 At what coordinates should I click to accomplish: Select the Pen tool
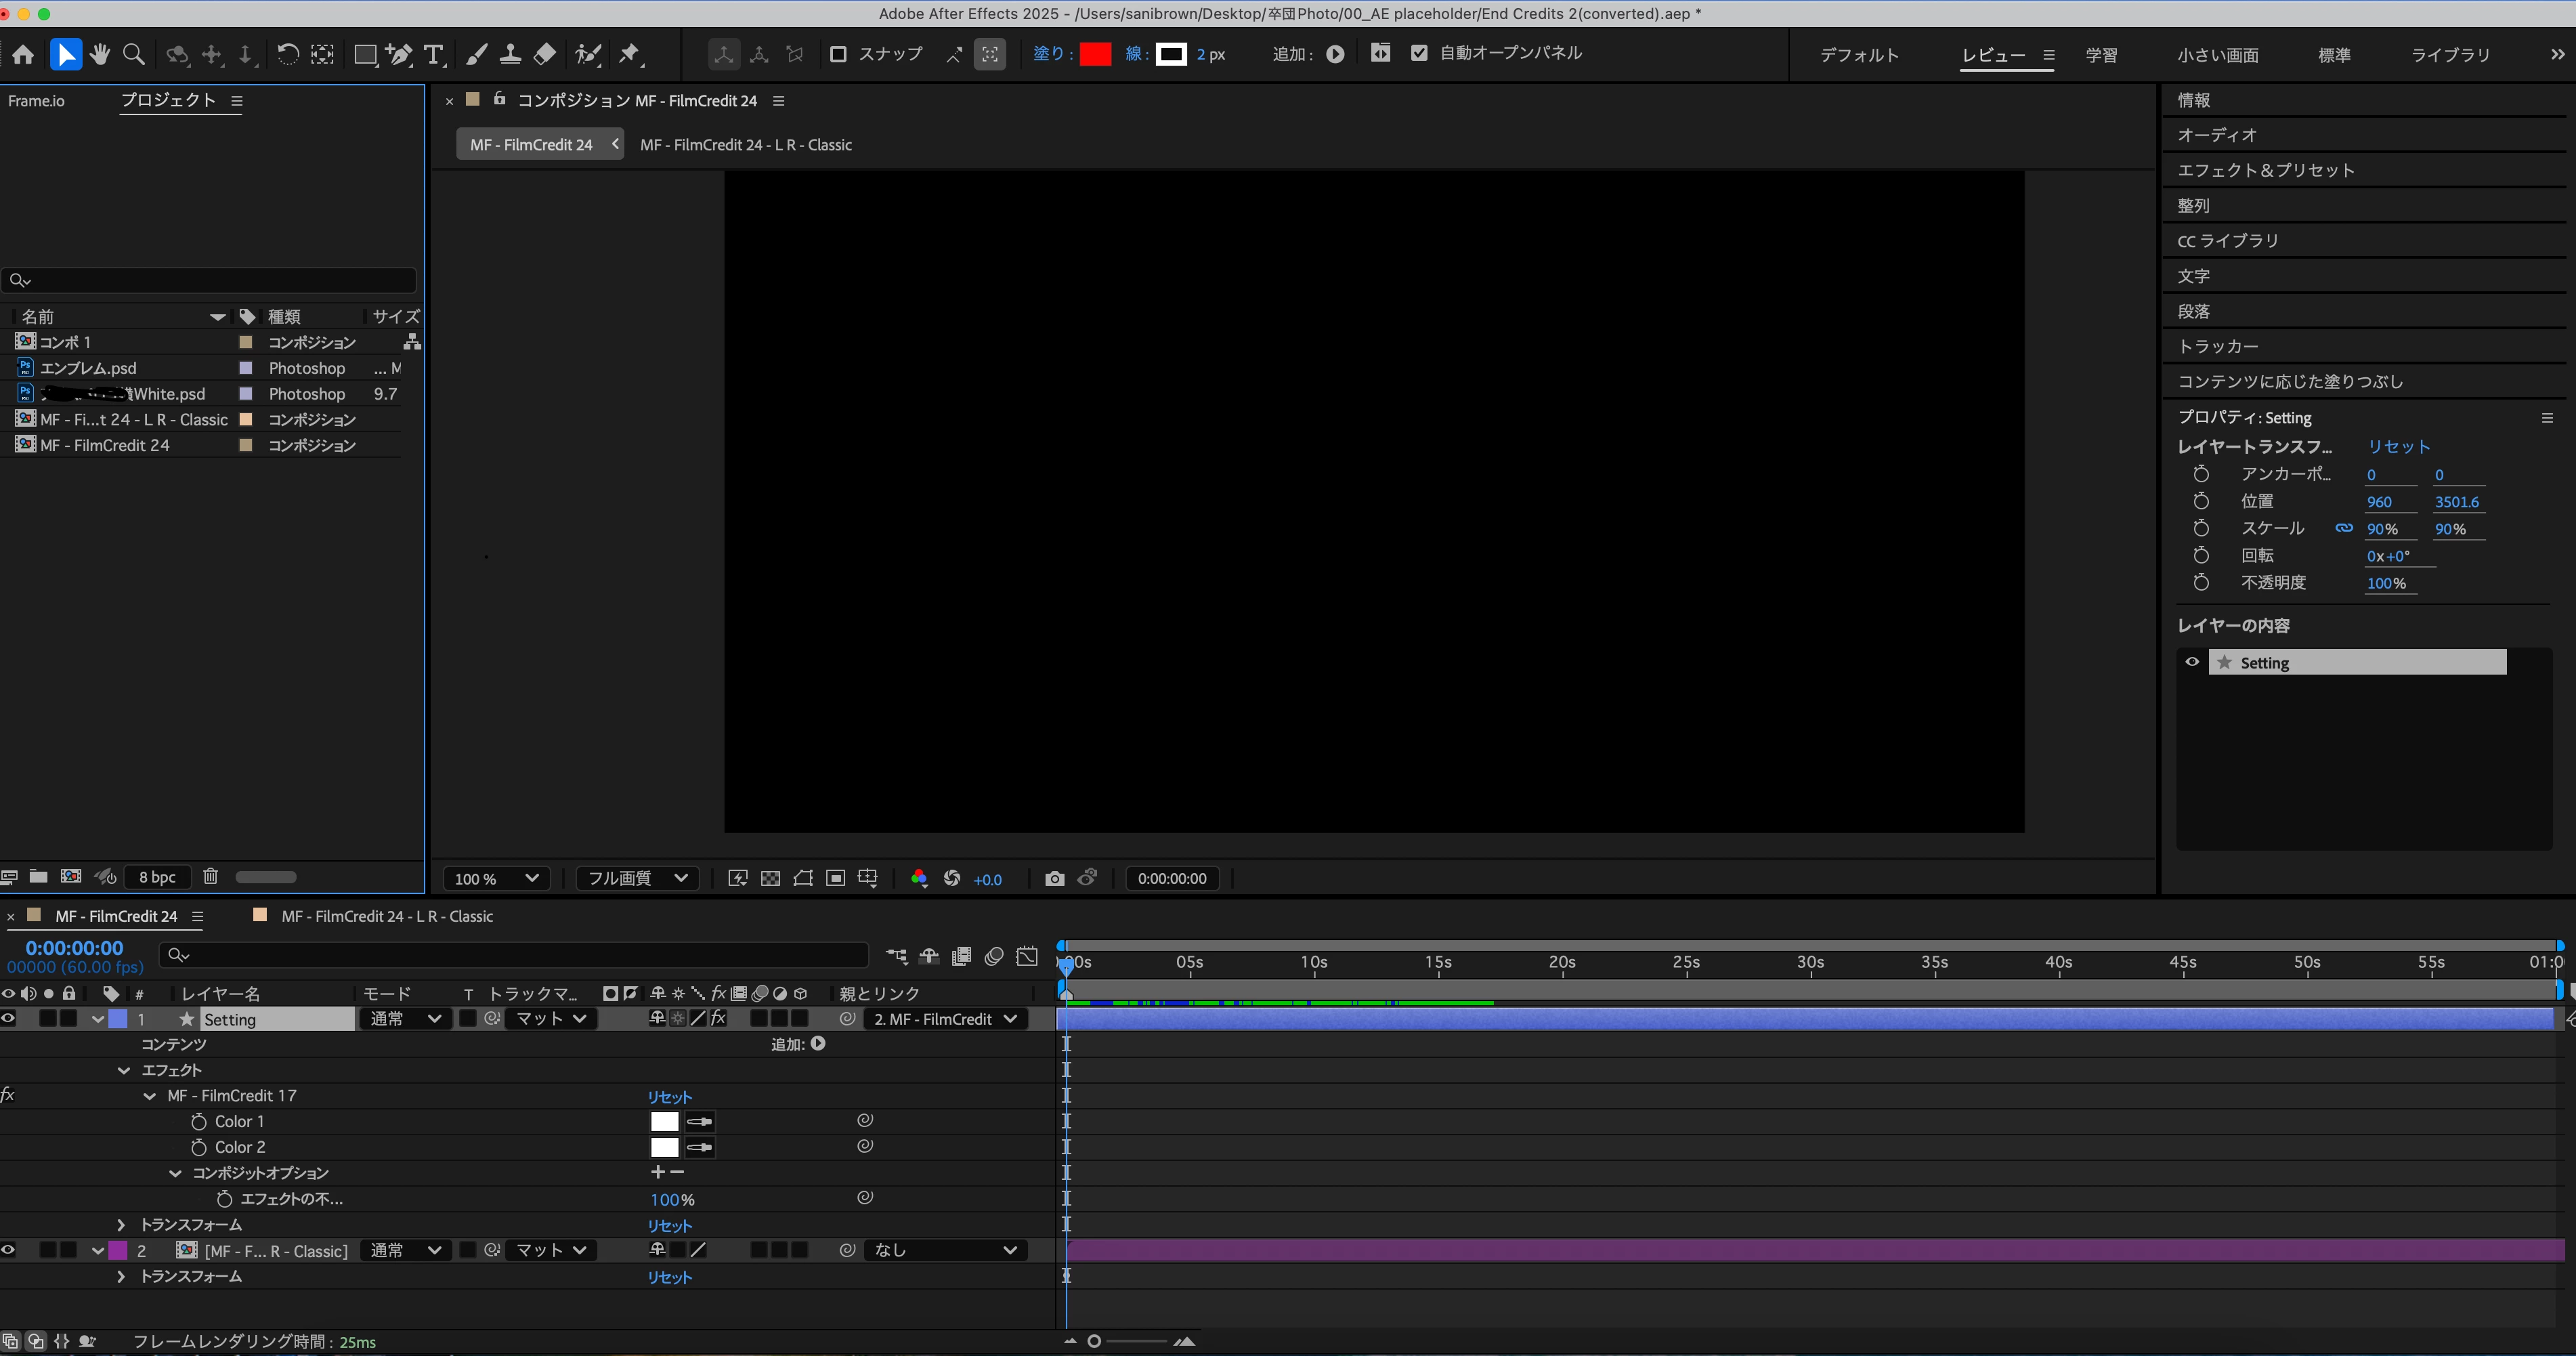pos(399,54)
